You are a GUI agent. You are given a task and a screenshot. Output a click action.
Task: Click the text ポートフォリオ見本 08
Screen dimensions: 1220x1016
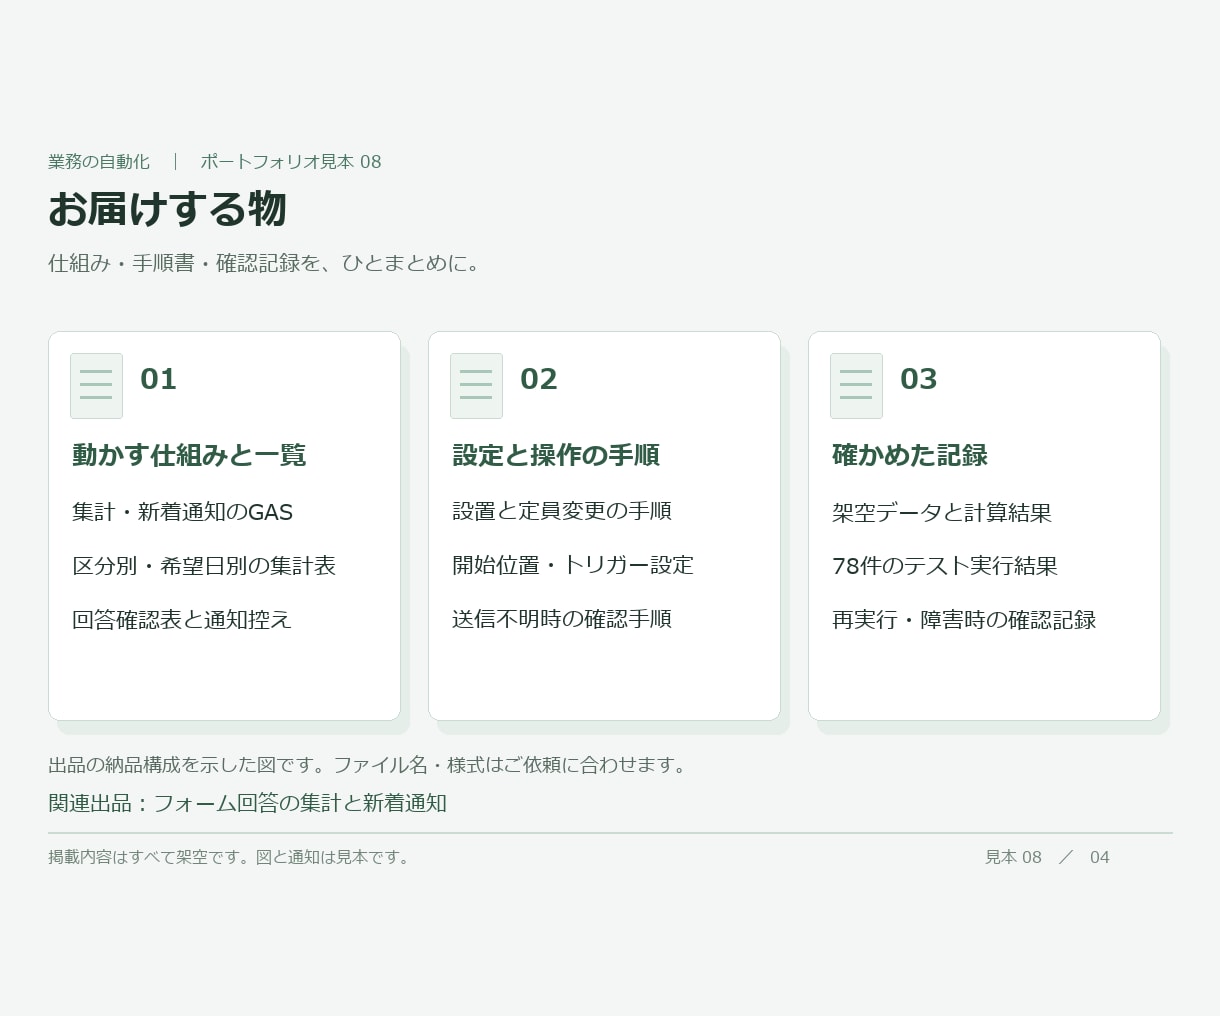(x=291, y=162)
